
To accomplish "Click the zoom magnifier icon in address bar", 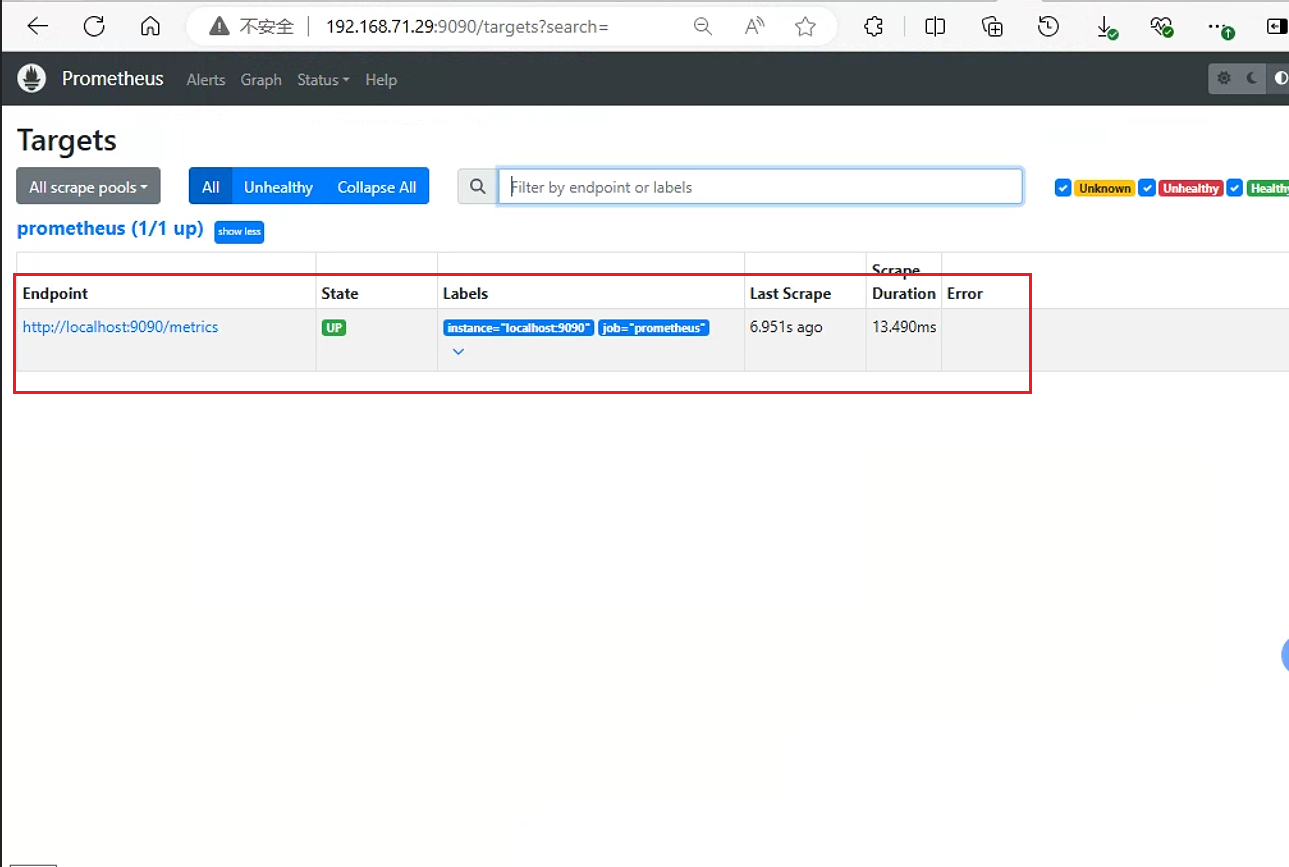I will [x=703, y=27].
